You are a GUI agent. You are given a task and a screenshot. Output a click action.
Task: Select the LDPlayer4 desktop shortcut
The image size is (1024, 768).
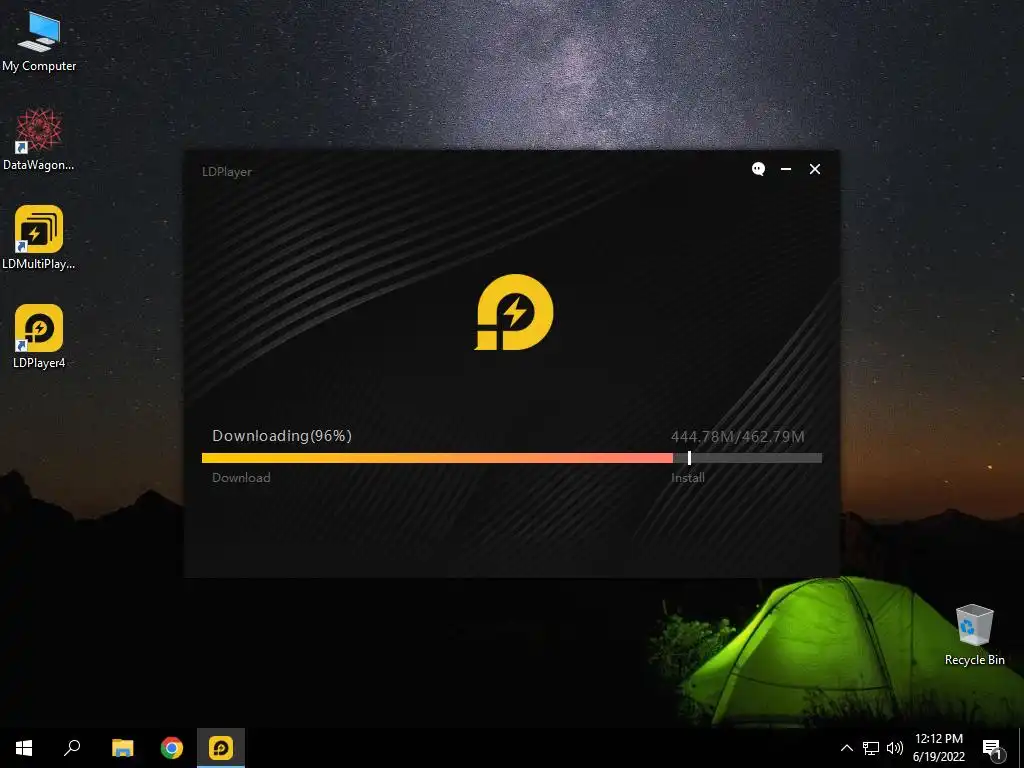39,336
